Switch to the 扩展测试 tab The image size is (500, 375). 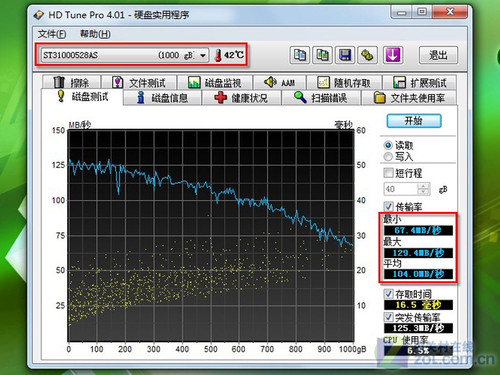pyautogui.click(x=420, y=82)
